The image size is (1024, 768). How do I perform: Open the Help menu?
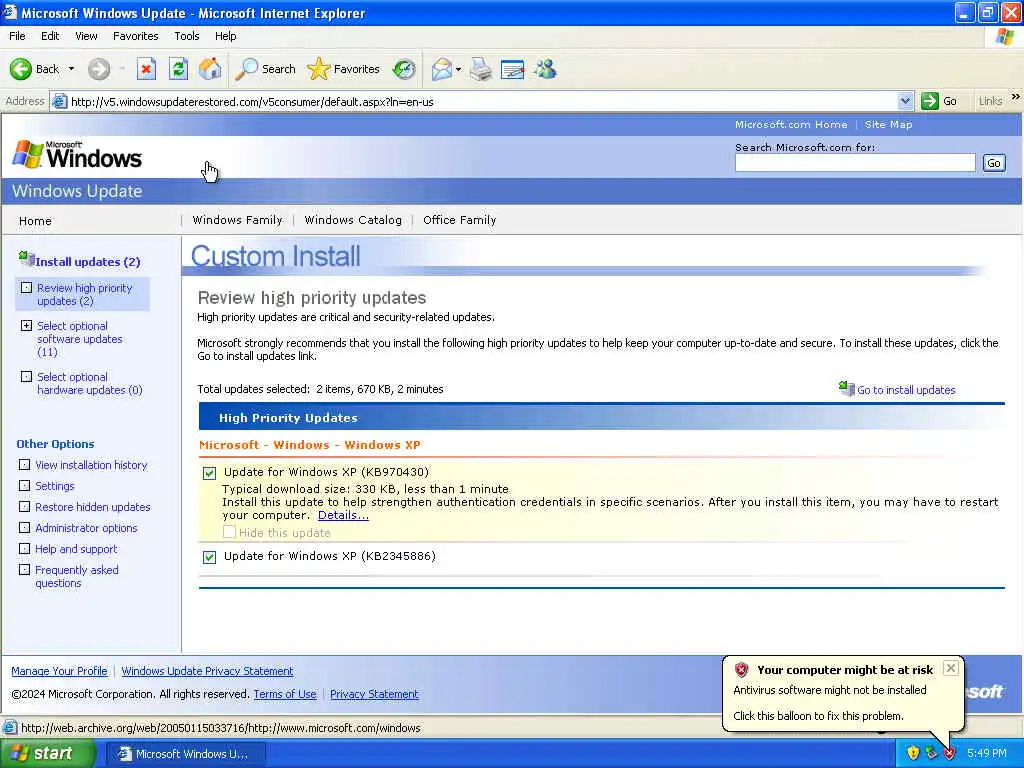click(x=225, y=36)
